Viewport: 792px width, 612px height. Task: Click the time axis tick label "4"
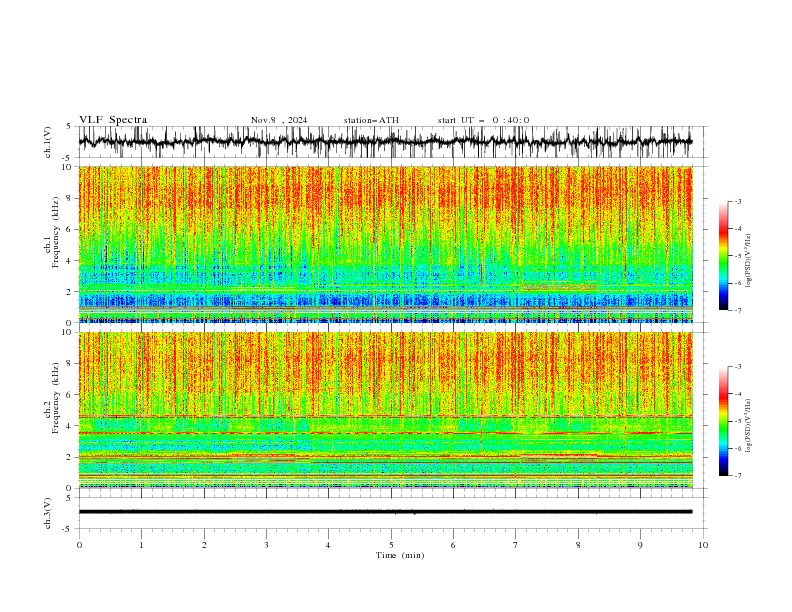tap(329, 545)
